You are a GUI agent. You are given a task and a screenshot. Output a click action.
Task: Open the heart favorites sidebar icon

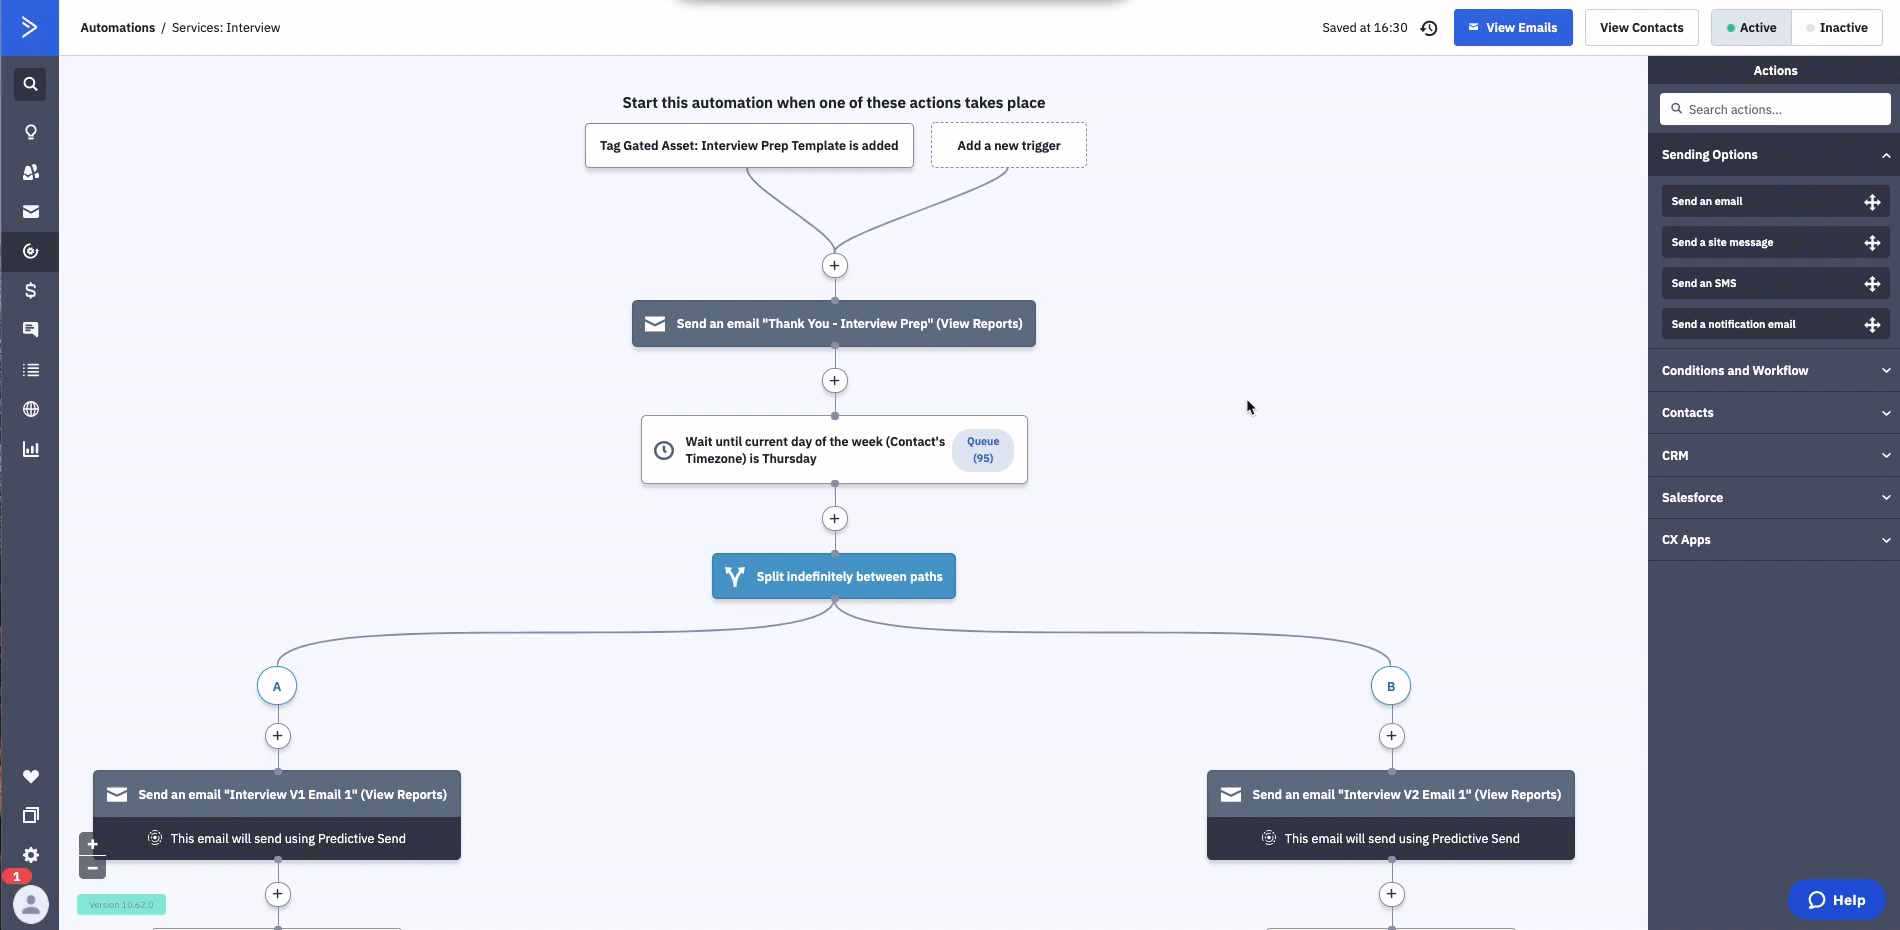pyautogui.click(x=30, y=776)
